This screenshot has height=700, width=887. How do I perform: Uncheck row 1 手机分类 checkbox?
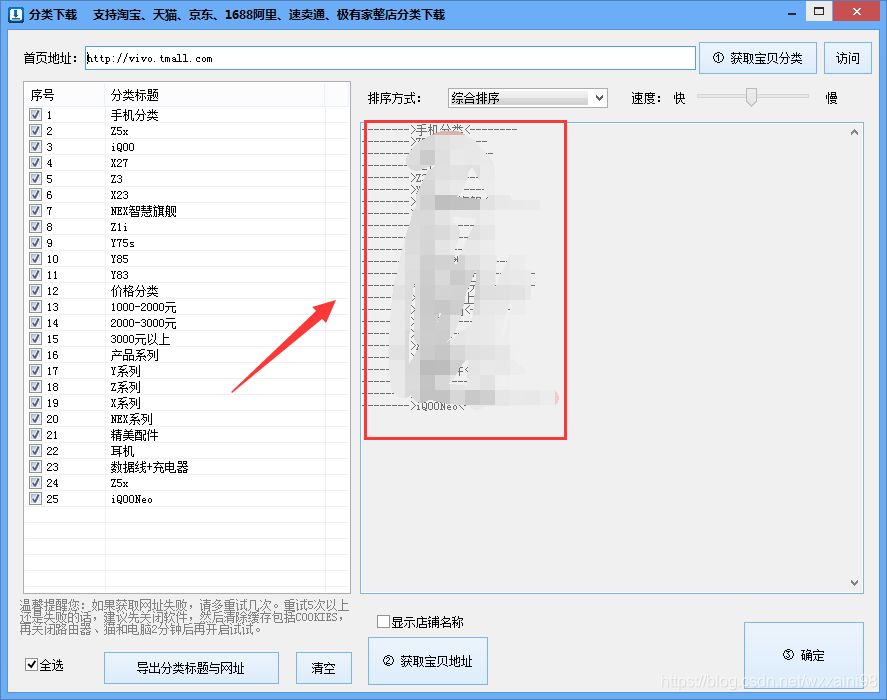tap(36, 115)
